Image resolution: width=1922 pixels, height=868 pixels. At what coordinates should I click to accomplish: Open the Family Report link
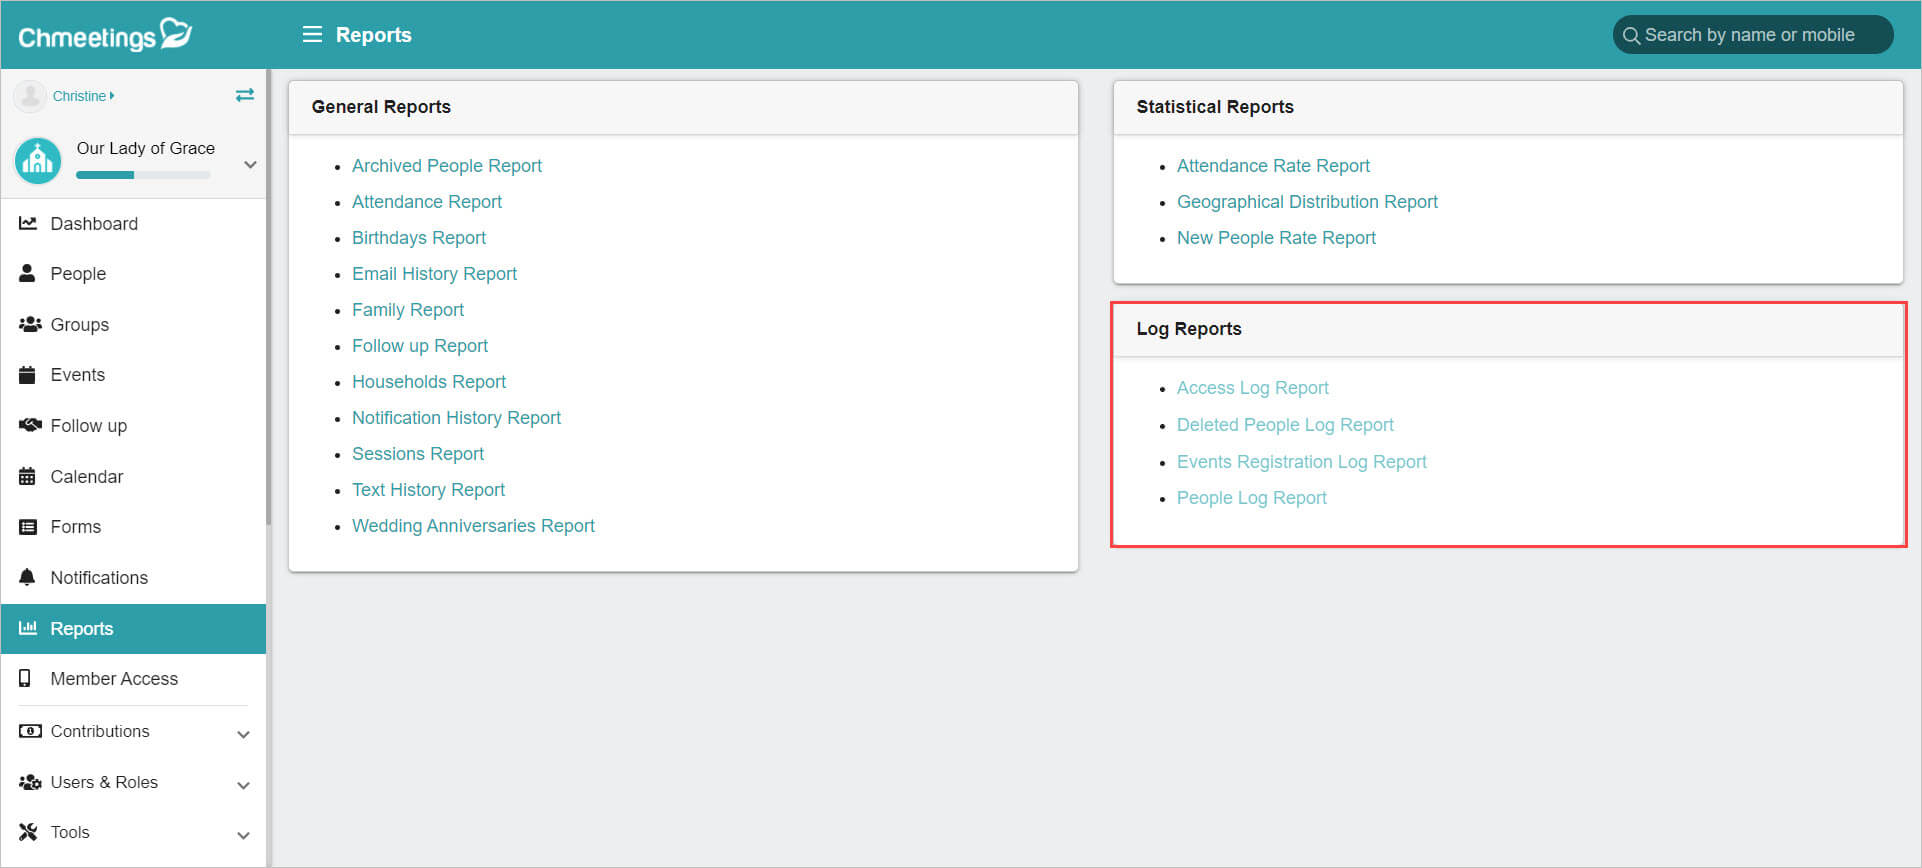pyautogui.click(x=408, y=310)
